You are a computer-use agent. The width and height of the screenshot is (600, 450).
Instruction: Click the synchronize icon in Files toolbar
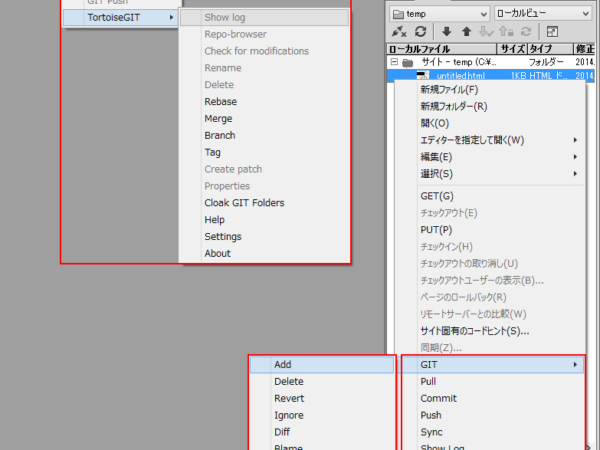point(526,32)
